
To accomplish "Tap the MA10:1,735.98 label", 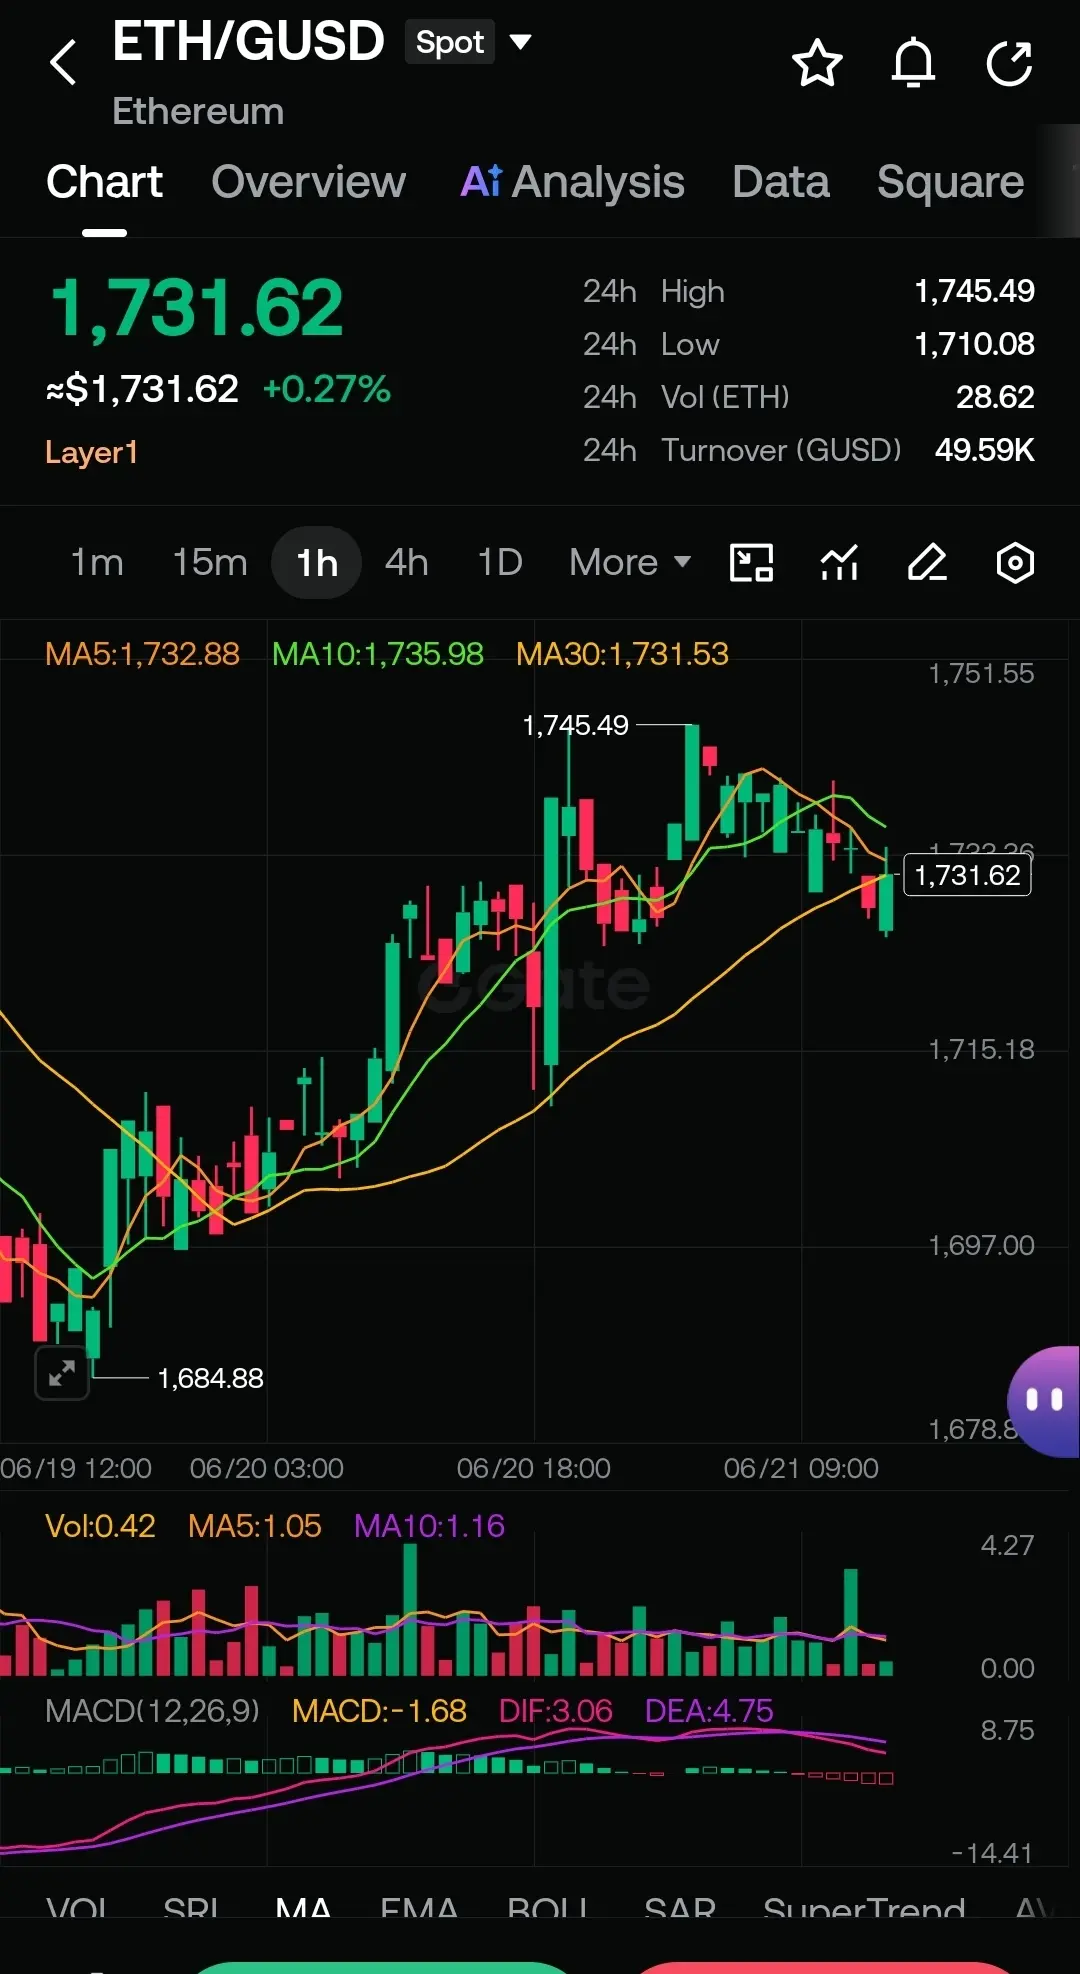I will [378, 654].
